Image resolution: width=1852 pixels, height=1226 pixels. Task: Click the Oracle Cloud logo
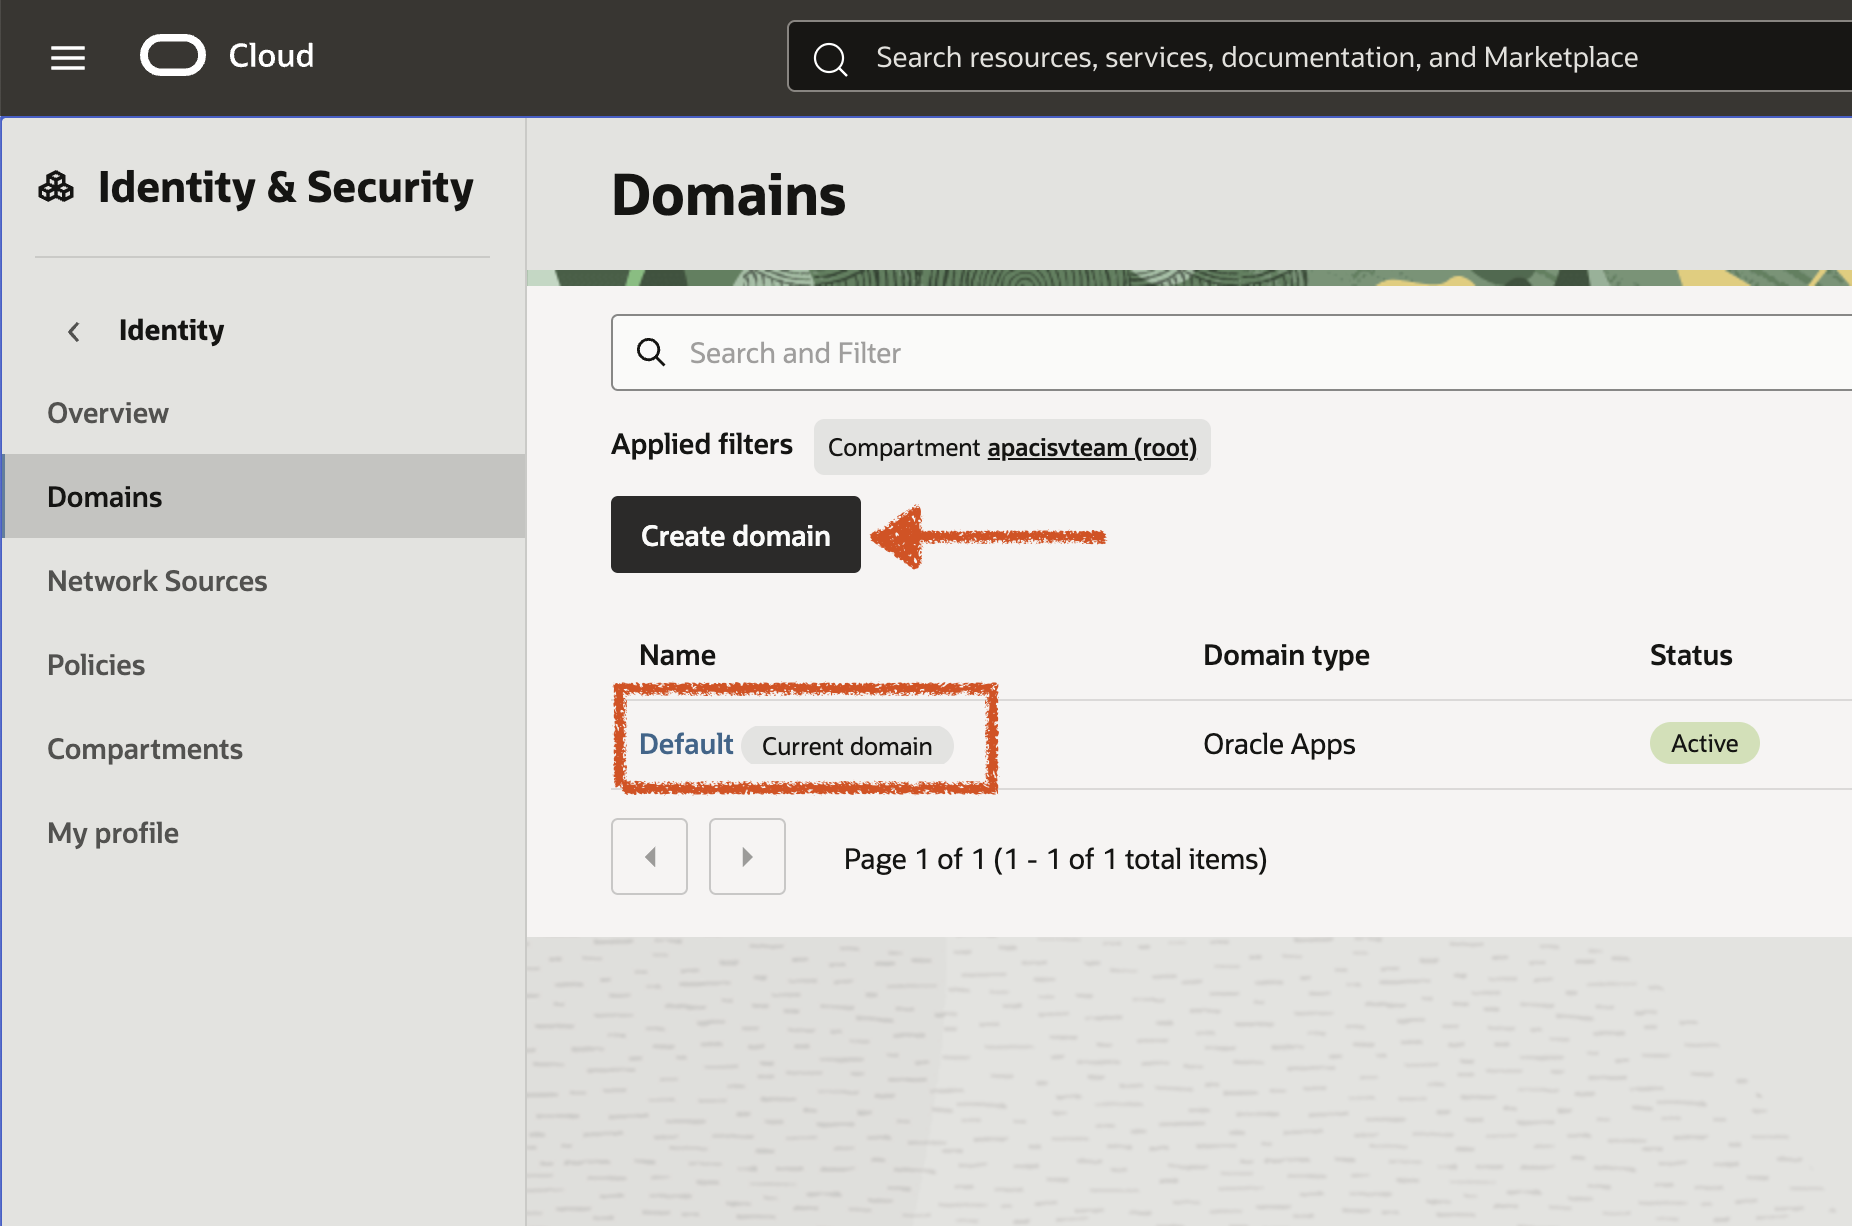[172, 55]
